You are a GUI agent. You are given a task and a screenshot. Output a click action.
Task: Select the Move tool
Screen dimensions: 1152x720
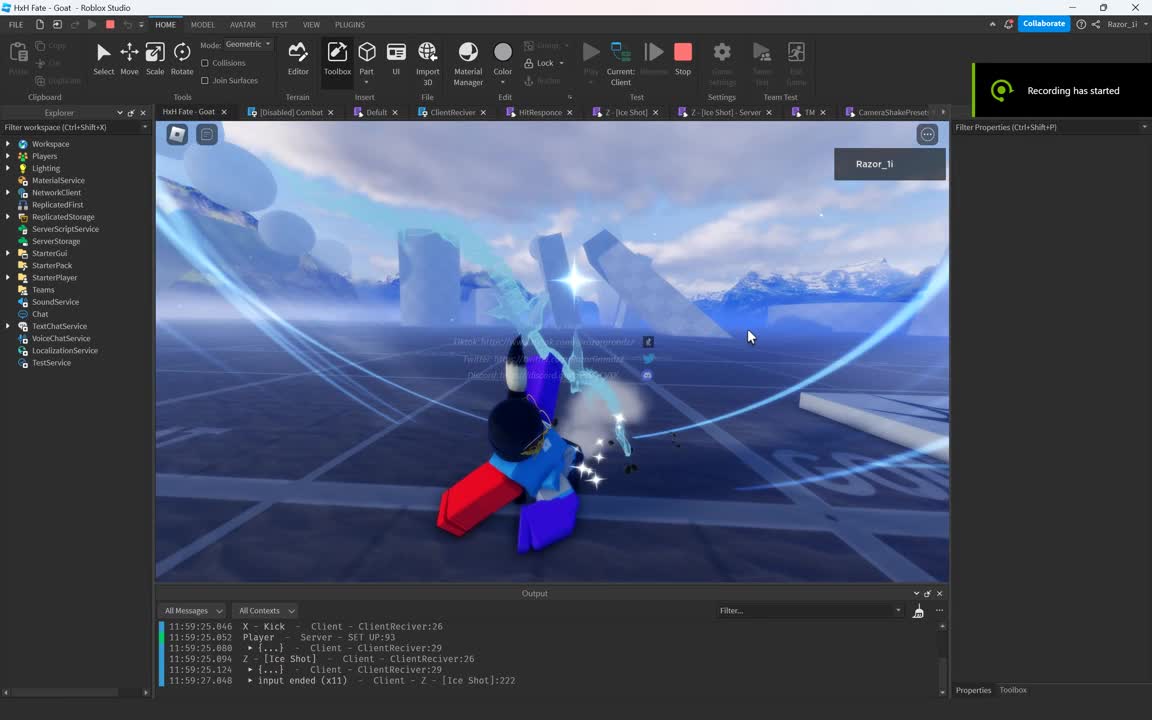coord(129,59)
